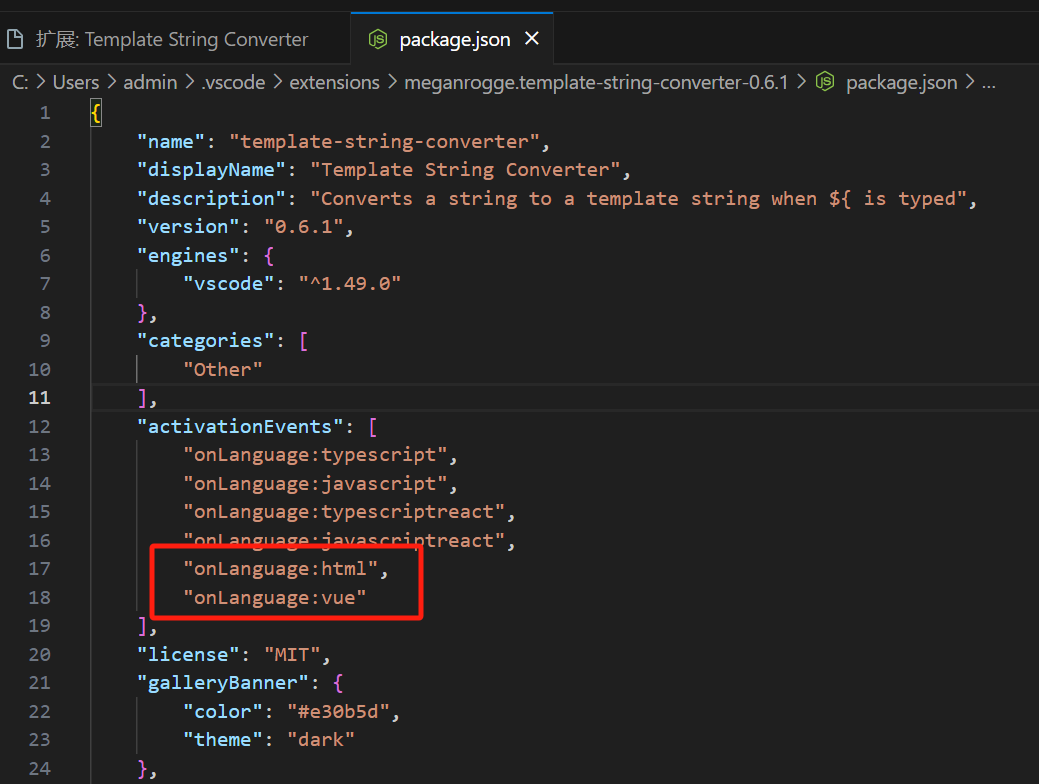Click the chevron between Users and admin breadcrumbs

113,82
